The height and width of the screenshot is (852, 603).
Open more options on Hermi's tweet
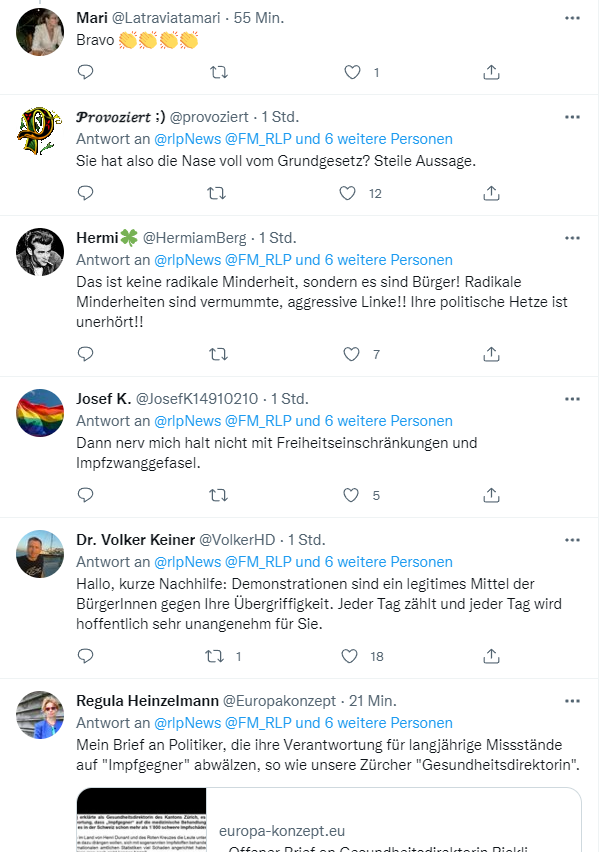pyautogui.click(x=572, y=238)
